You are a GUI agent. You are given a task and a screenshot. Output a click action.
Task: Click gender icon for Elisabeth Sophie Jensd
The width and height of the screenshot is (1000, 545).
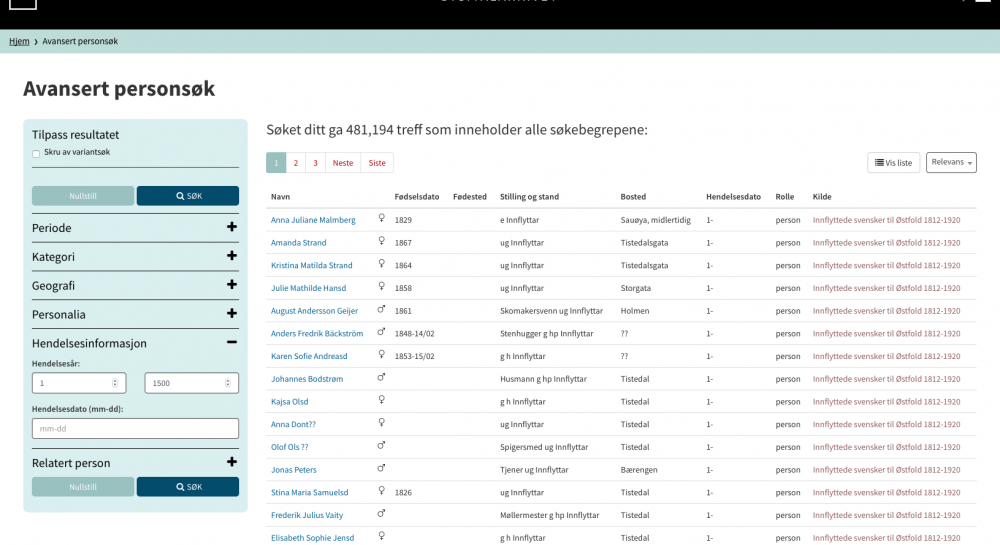click(381, 536)
